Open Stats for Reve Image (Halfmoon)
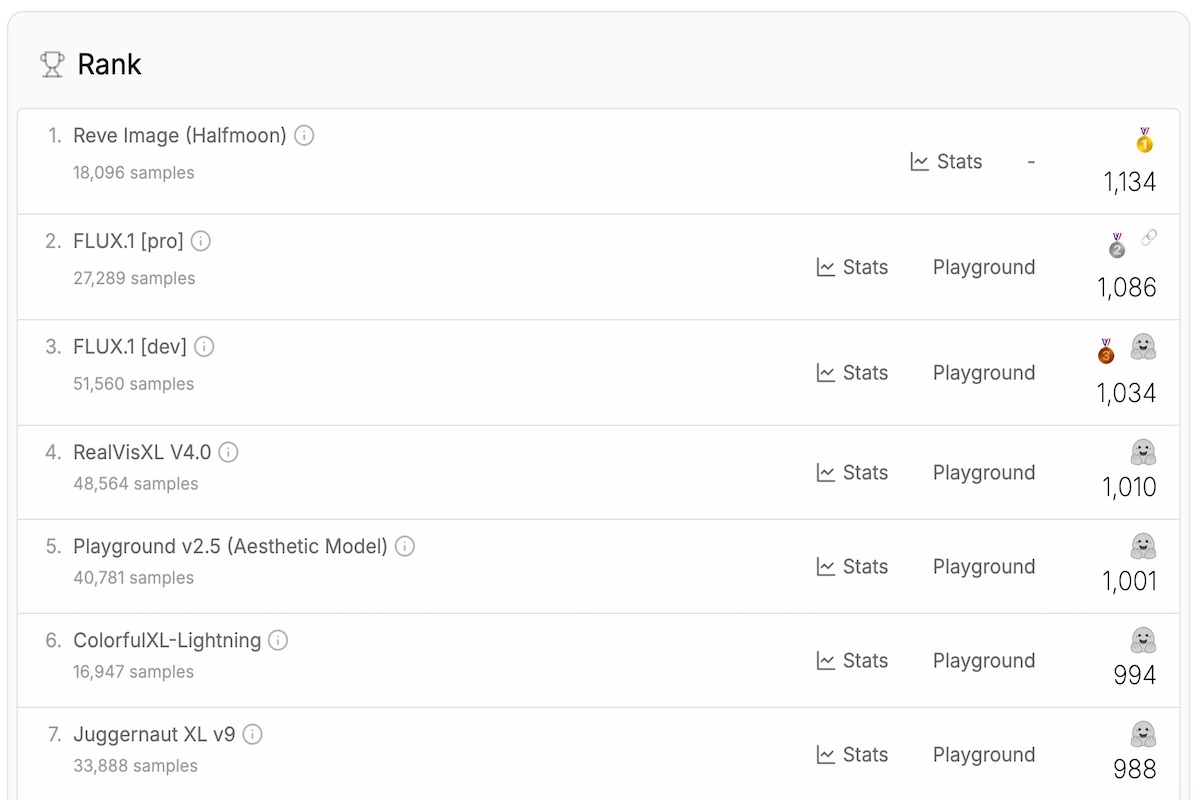The height and width of the screenshot is (800, 1200). [x=946, y=162]
